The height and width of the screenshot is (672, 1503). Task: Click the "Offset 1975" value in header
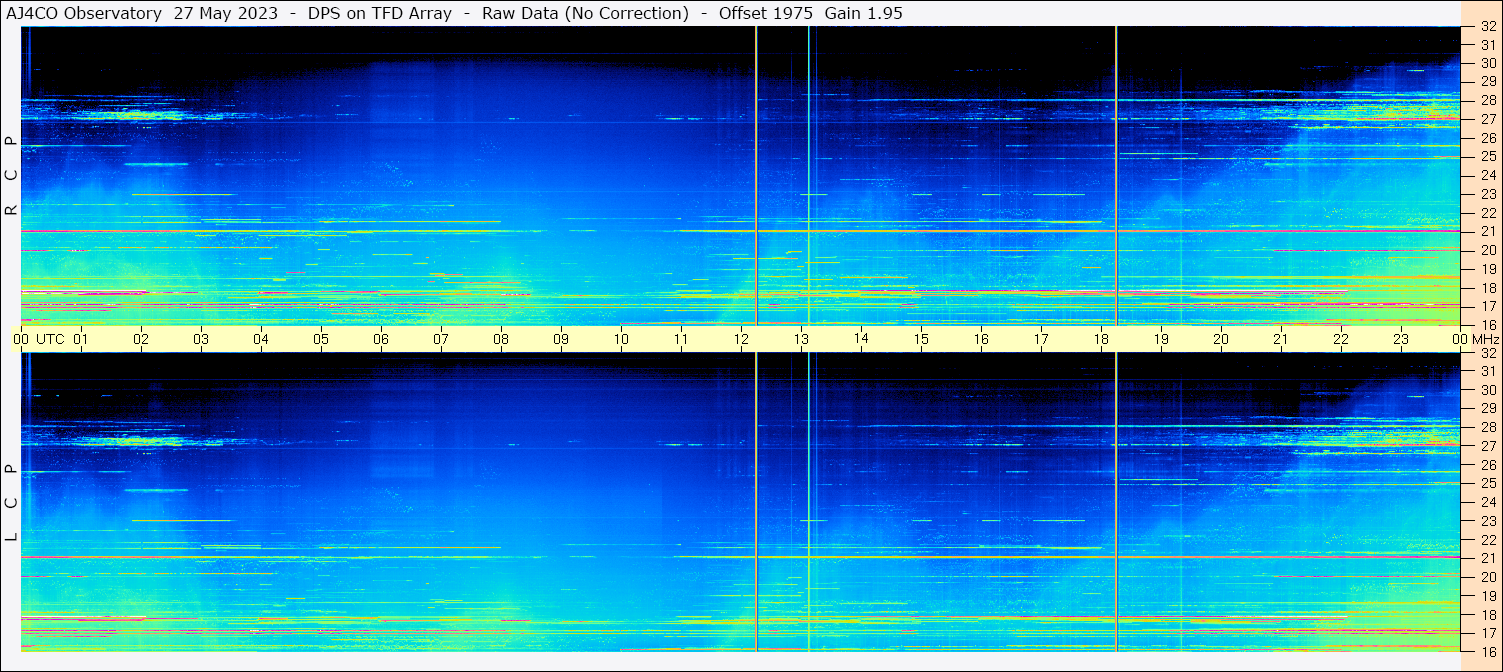(765, 13)
